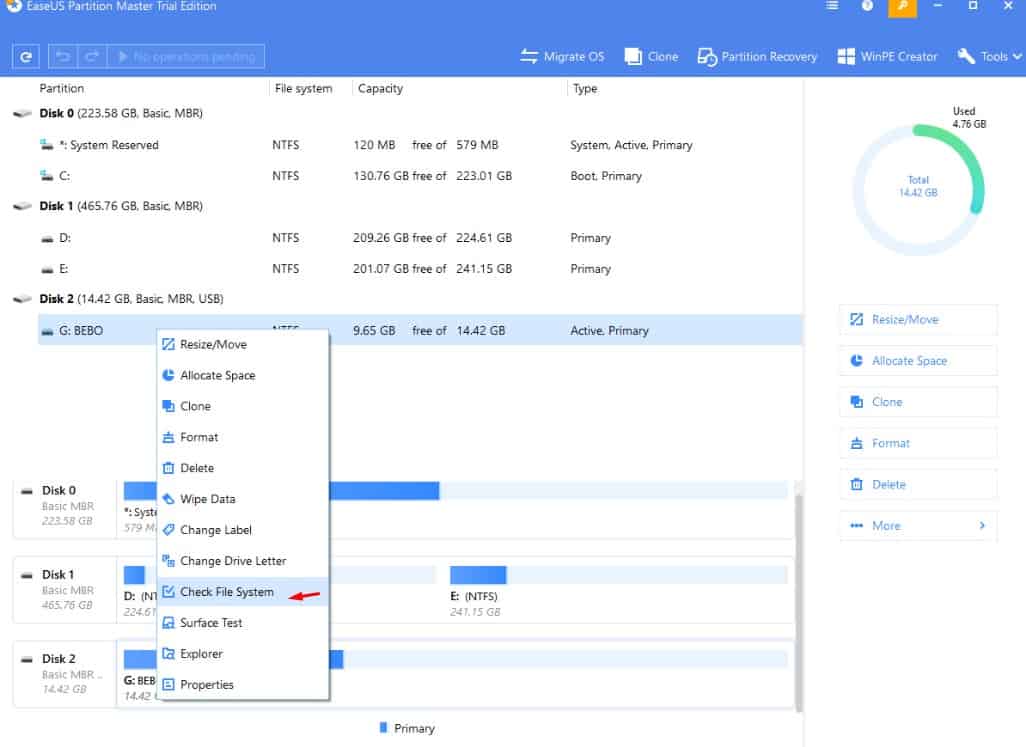Image resolution: width=1026 pixels, height=747 pixels.
Task: Click the usage donut chart
Action: pyautogui.click(x=919, y=189)
